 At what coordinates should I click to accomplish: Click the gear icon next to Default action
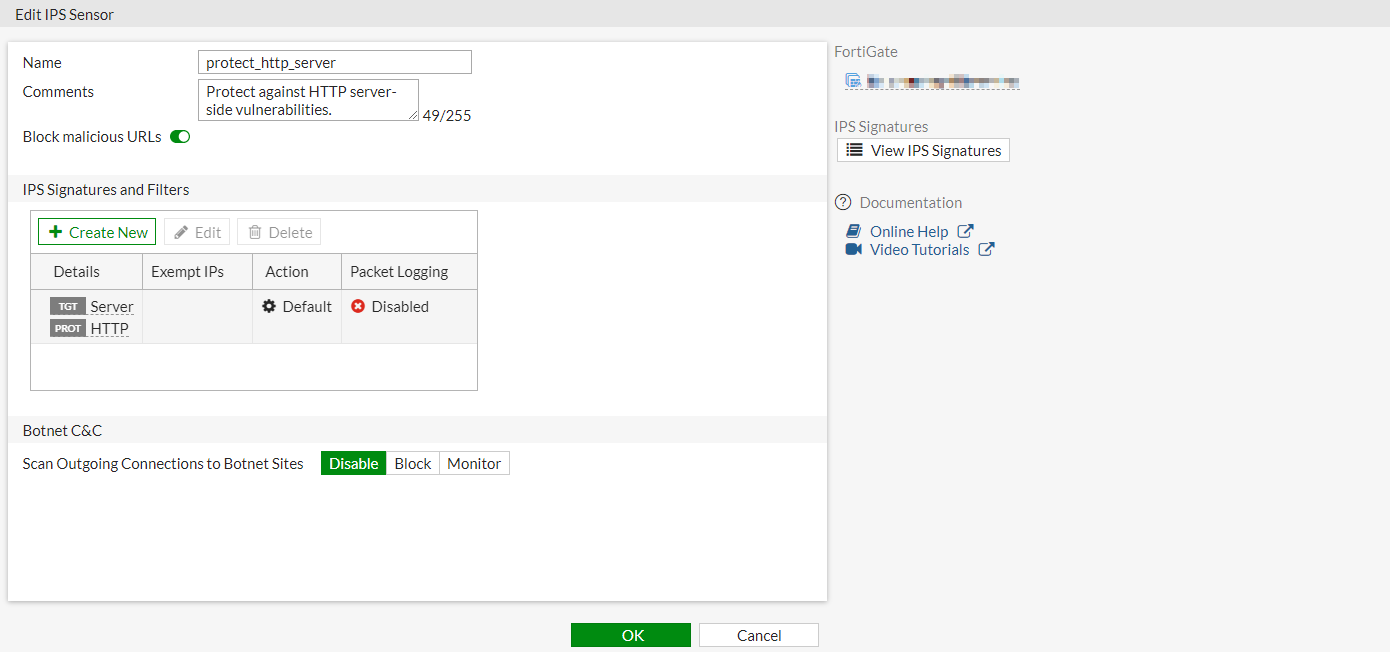270,306
